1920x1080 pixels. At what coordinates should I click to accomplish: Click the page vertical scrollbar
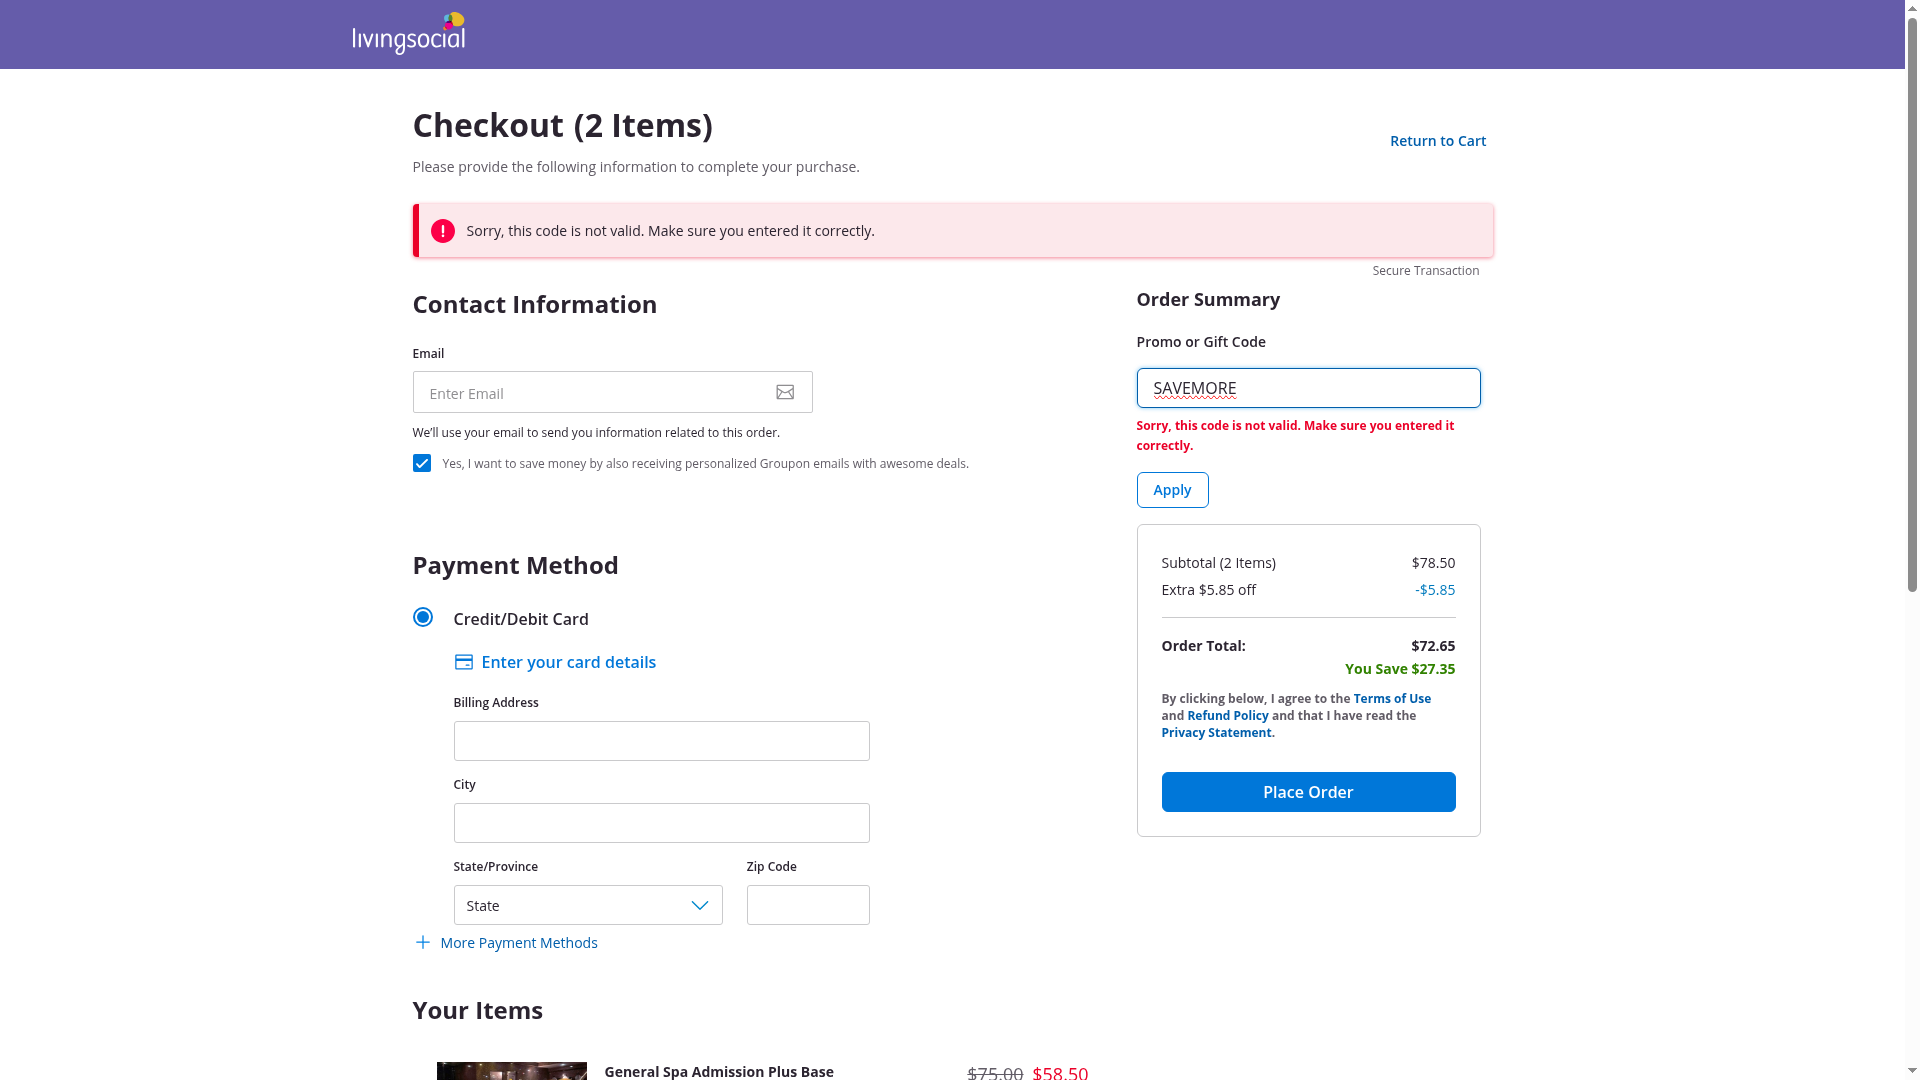(1912, 300)
